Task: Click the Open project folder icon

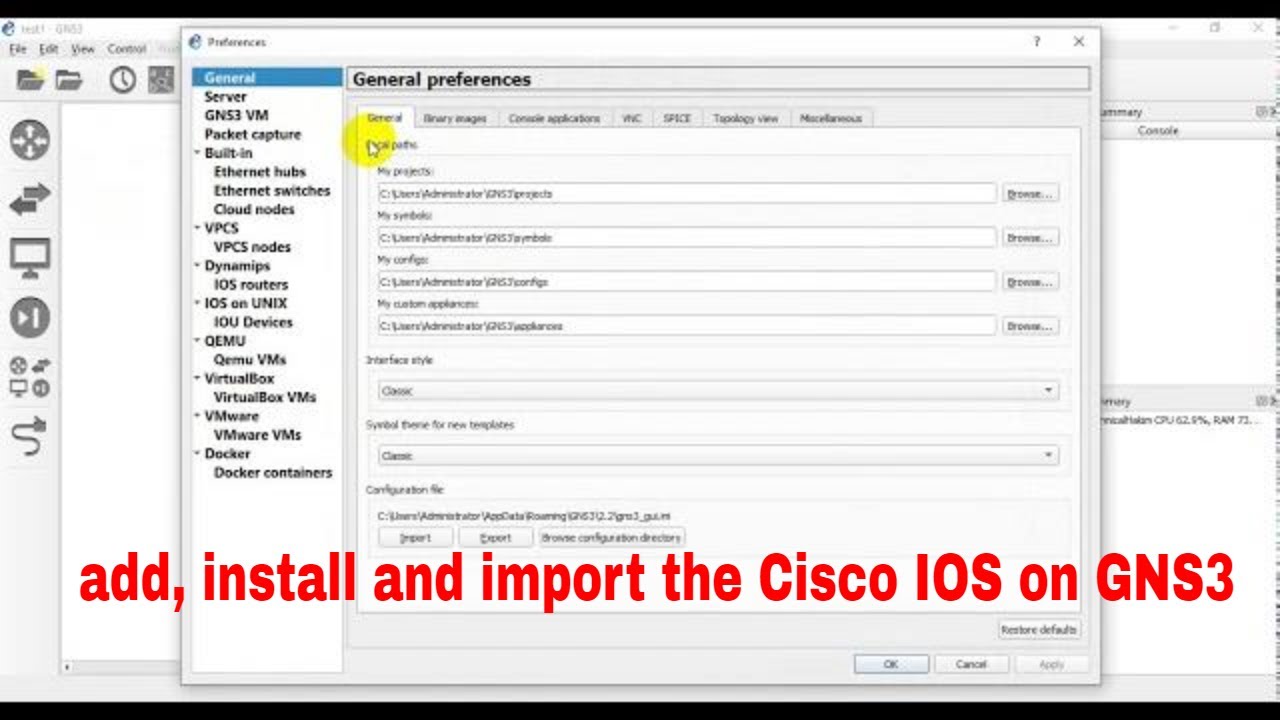Action: (69, 80)
